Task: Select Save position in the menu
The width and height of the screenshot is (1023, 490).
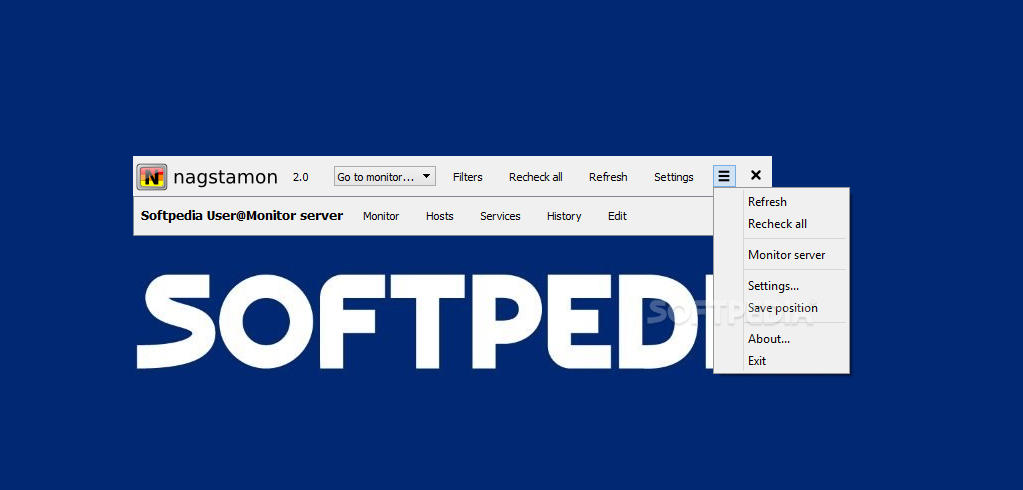Action: 782,307
